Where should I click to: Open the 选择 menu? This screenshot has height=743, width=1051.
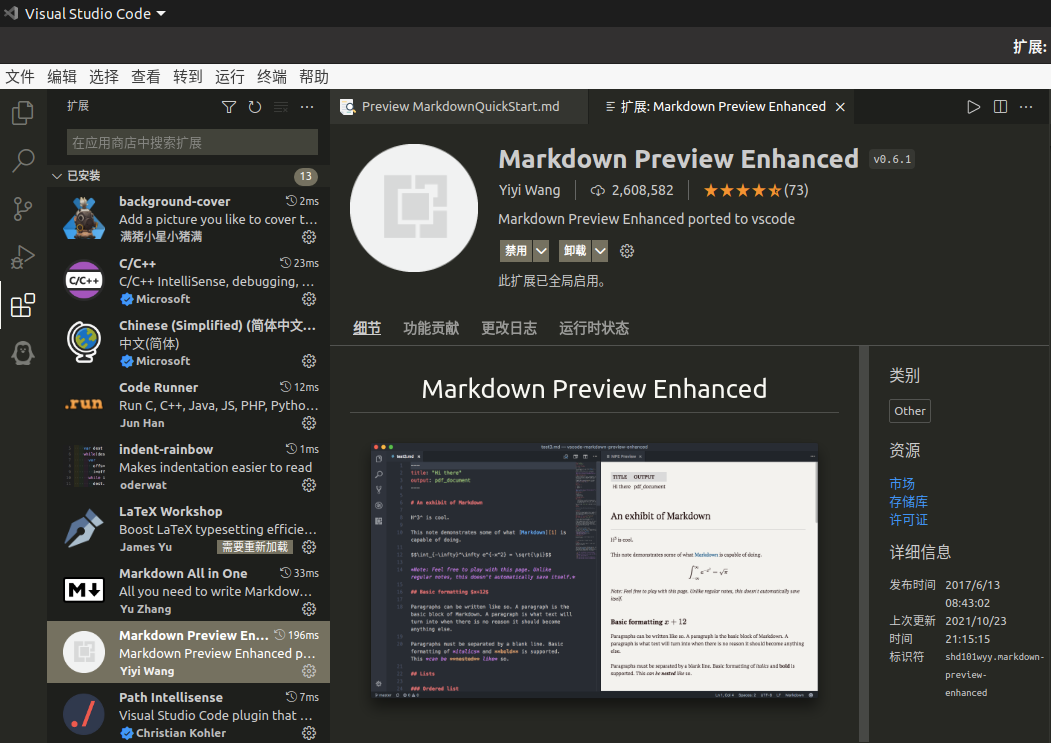pyautogui.click(x=104, y=77)
